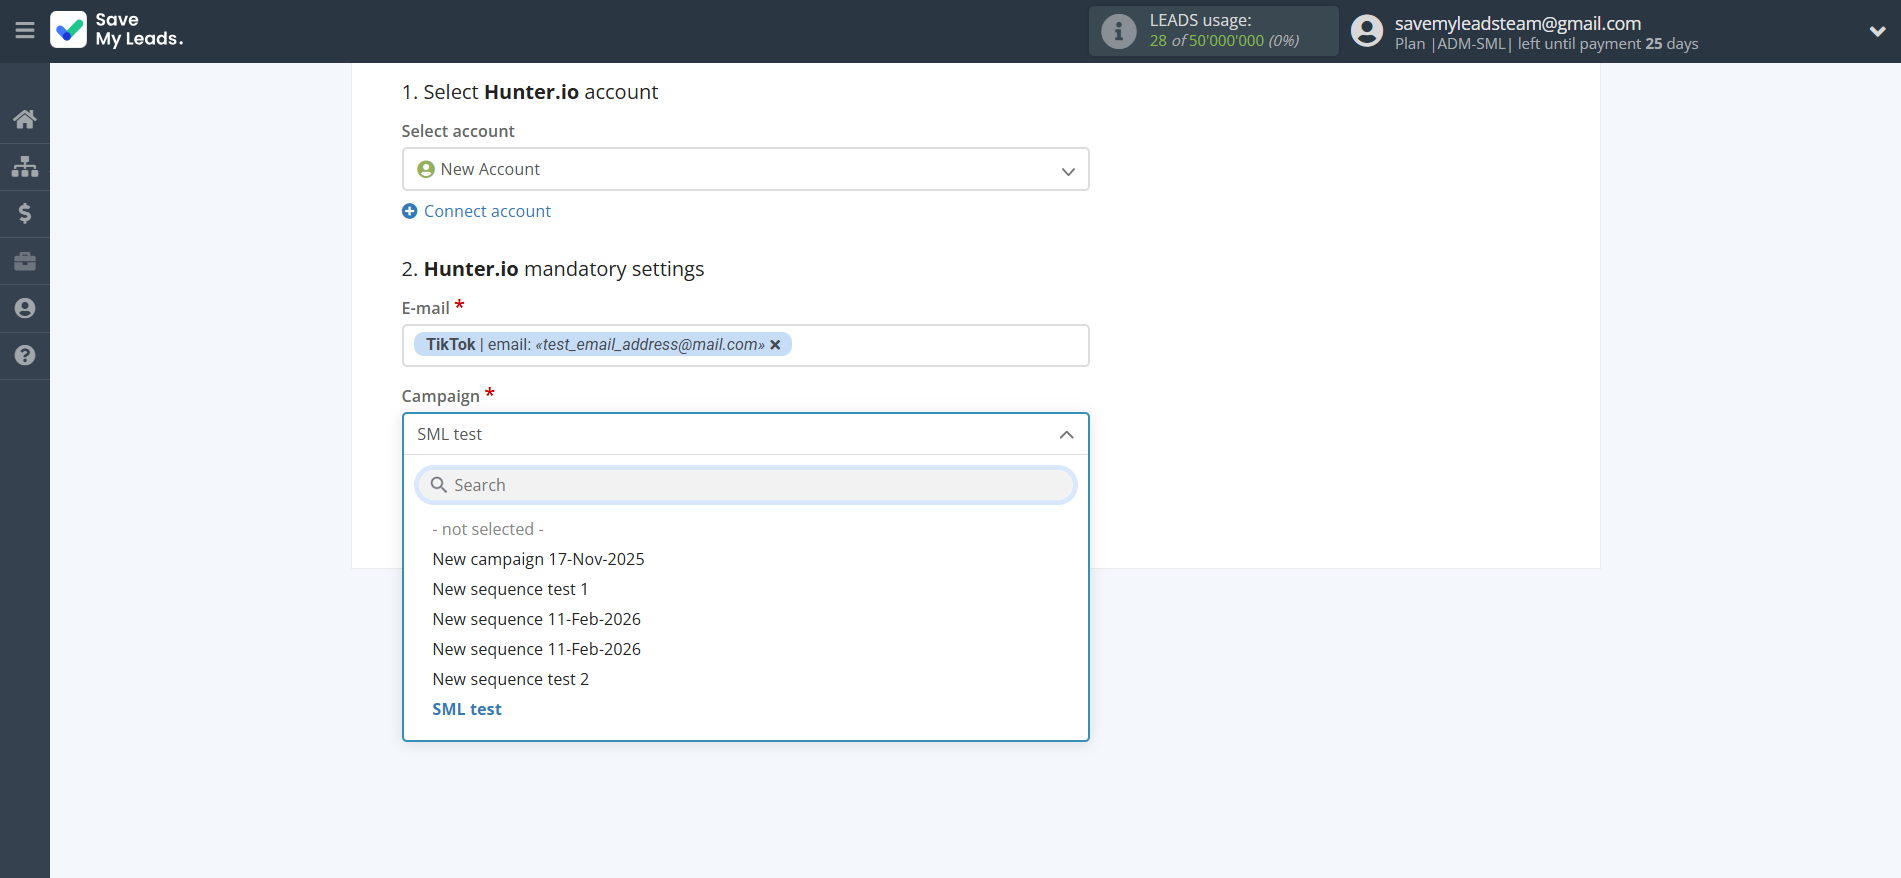The image size is (1901, 878).
Task: Choose 'New campaign 17-Nov-2025' option
Action: click(538, 559)
